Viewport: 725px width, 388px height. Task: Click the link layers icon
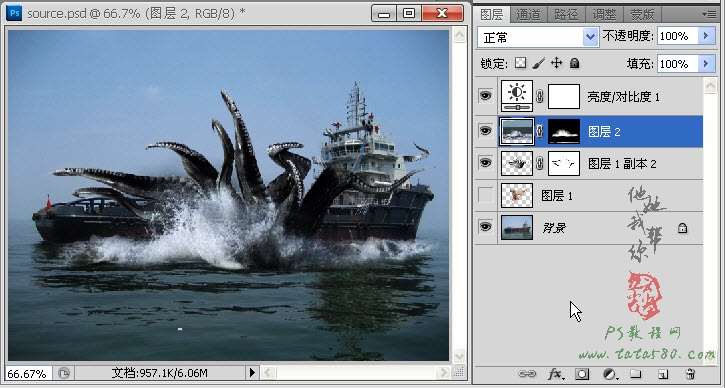pyautogui.click(x=527, y=374)
